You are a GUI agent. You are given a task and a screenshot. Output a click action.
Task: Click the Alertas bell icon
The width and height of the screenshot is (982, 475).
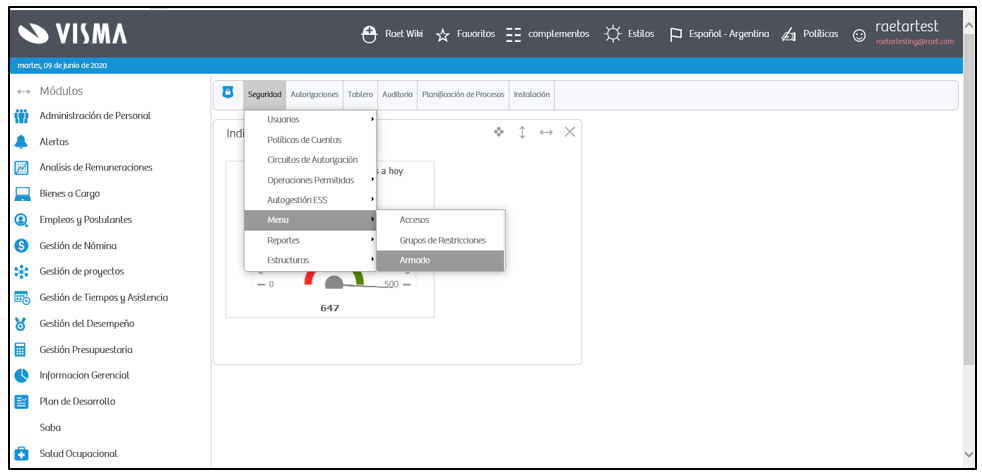click(22, 142)
